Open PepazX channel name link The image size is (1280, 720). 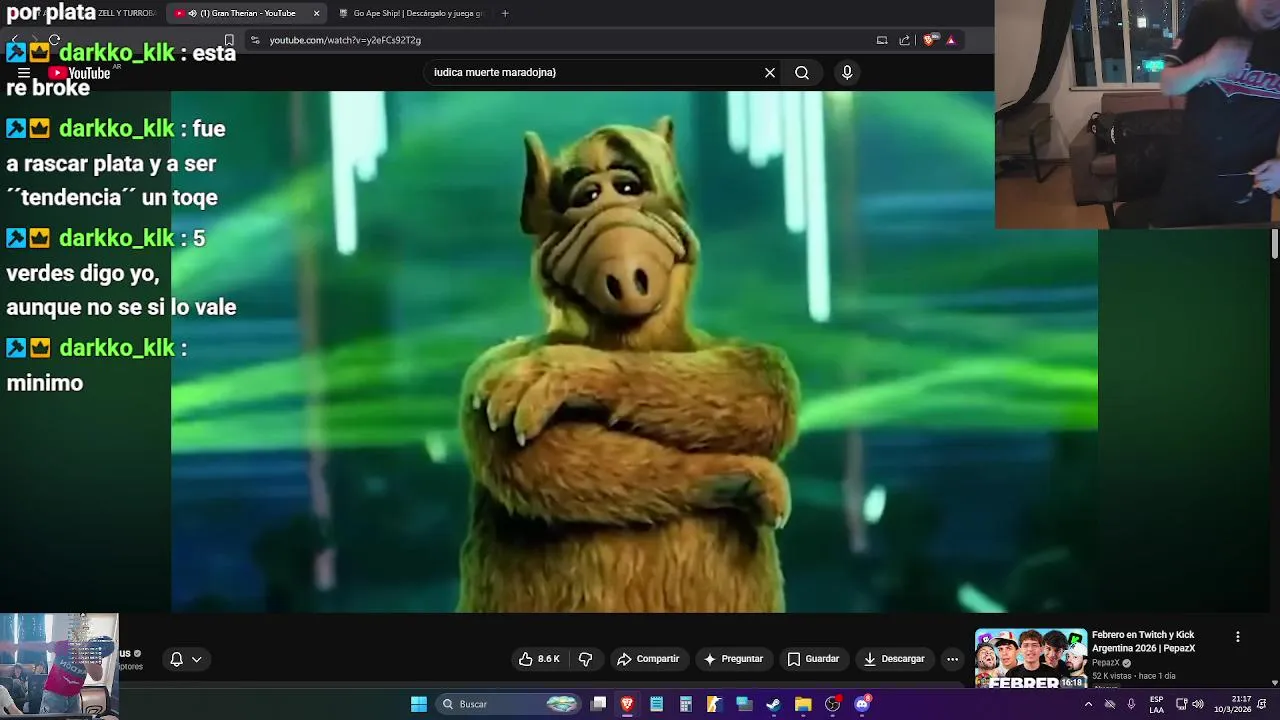[1105, 663]
